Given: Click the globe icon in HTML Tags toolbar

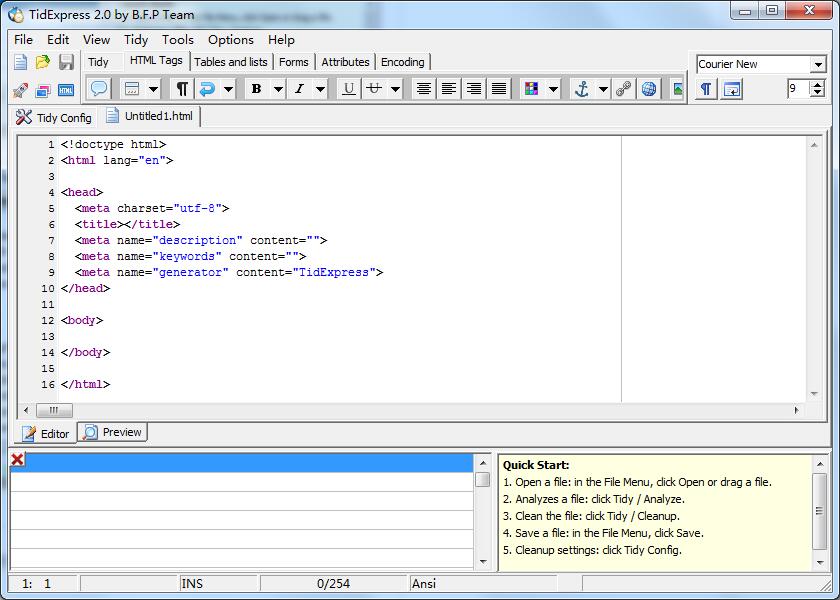Looking at the screenshot, I should tap(649, 88).
